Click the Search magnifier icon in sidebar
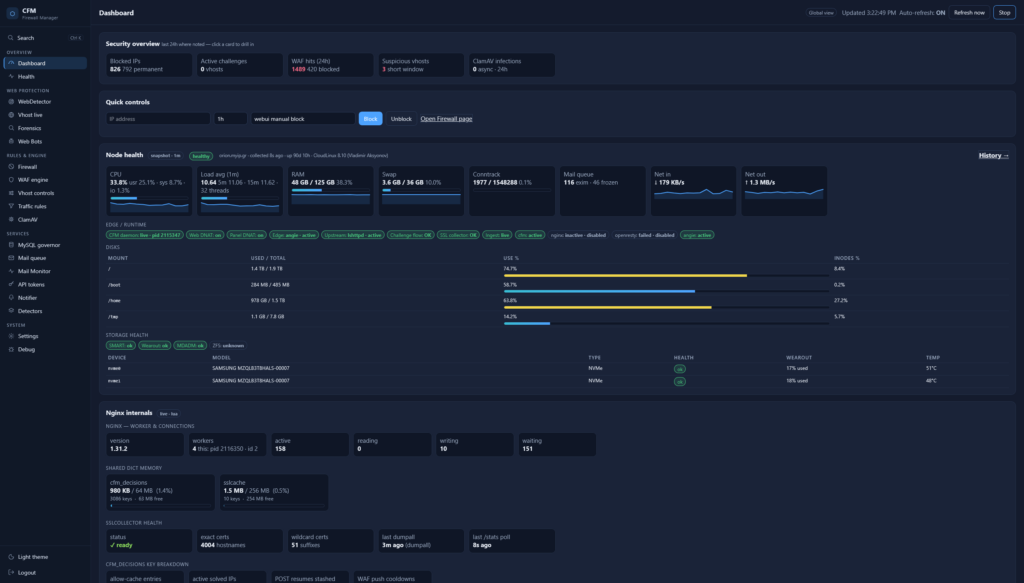1024x583 pixels. click(x=10, y=38)
